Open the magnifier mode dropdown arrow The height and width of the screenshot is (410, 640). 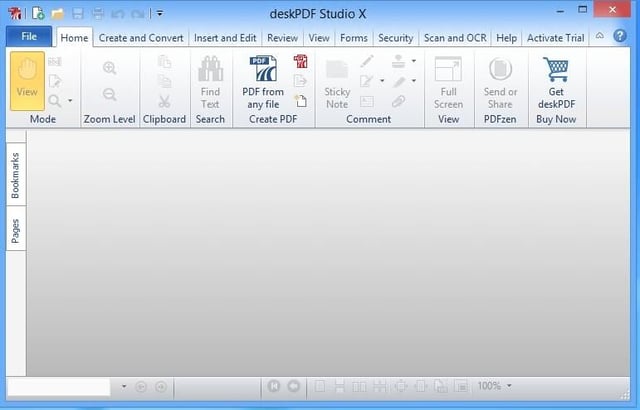coord(70,101)
